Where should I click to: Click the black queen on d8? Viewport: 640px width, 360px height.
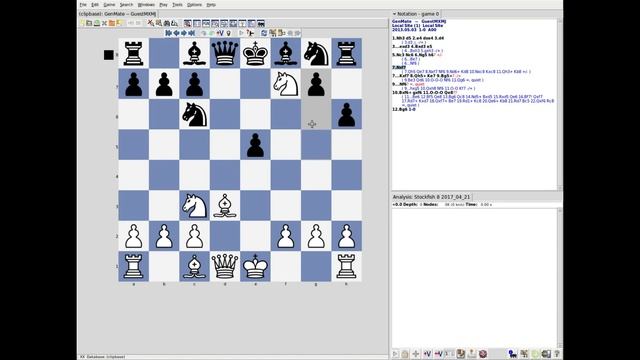225,53
